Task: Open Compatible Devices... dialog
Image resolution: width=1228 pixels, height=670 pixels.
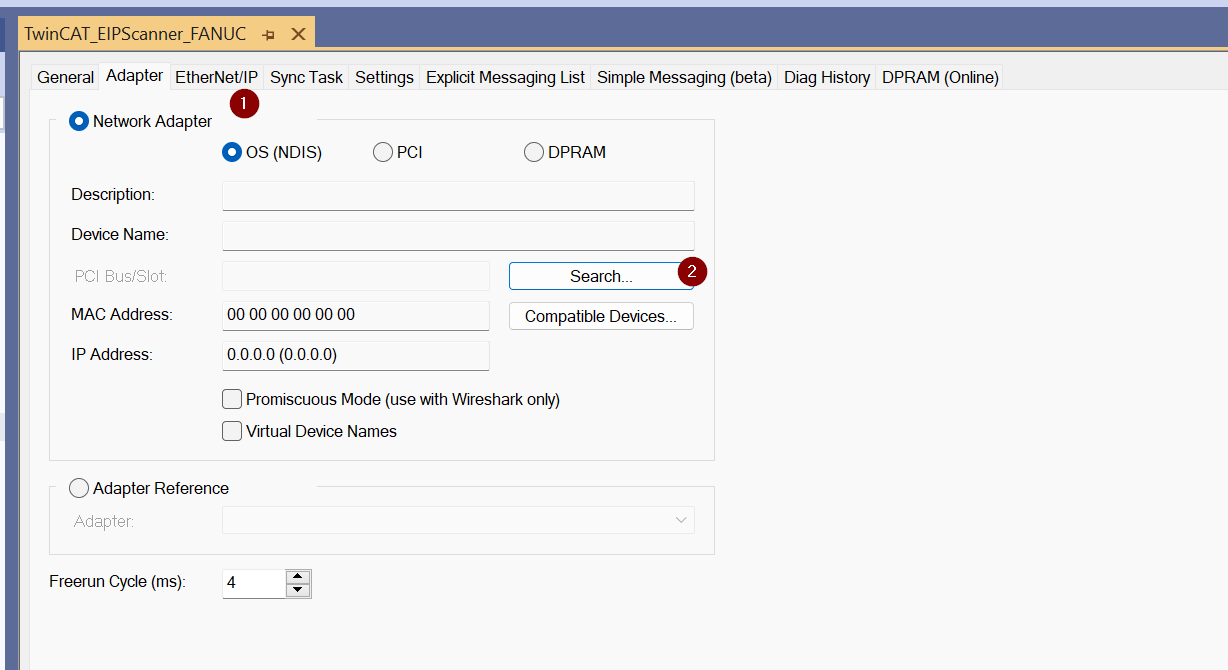Action: [601, 316]
